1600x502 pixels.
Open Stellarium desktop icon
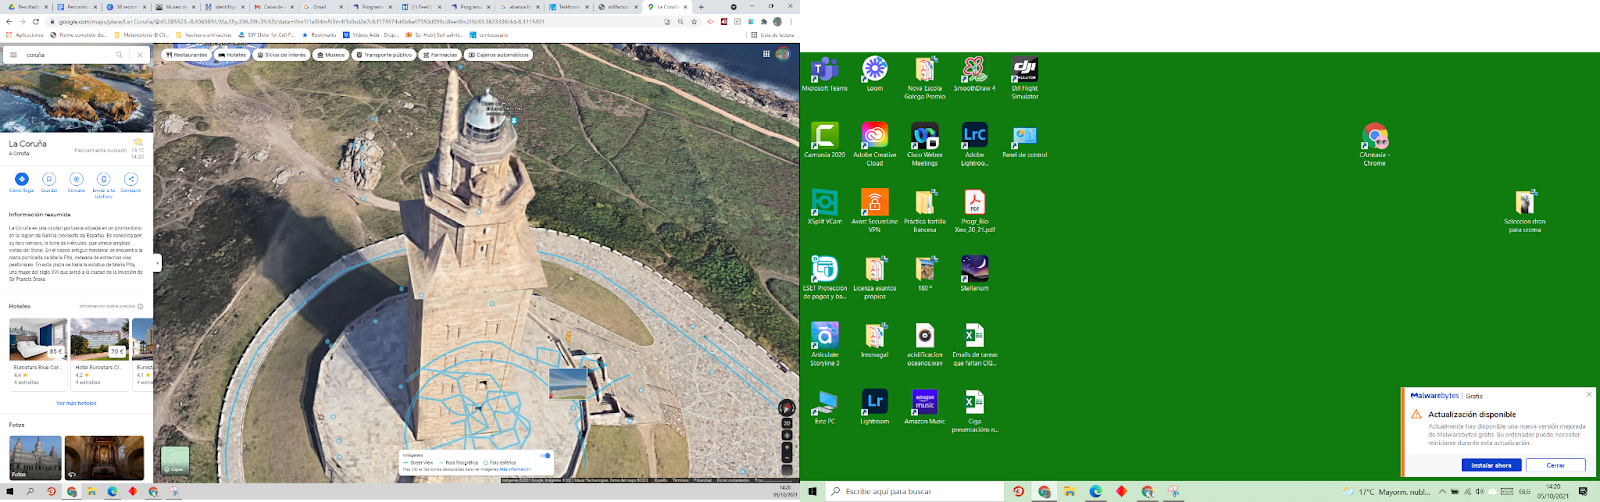pyautogui.click(x=975, y=273)
